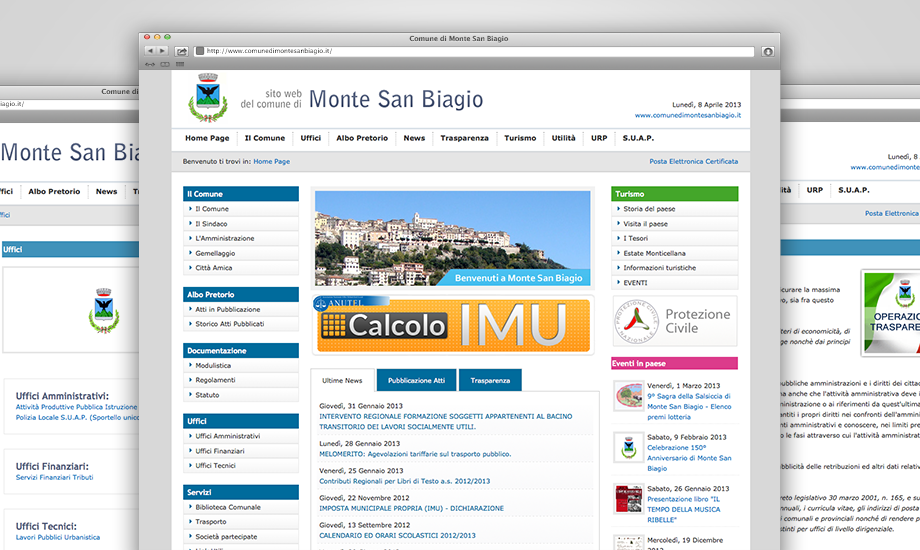Open Contributi Regionali per Libri di Testo link
Image resolution: width=920 pixels, height=550 pixels.
click(x=404, y=481)
